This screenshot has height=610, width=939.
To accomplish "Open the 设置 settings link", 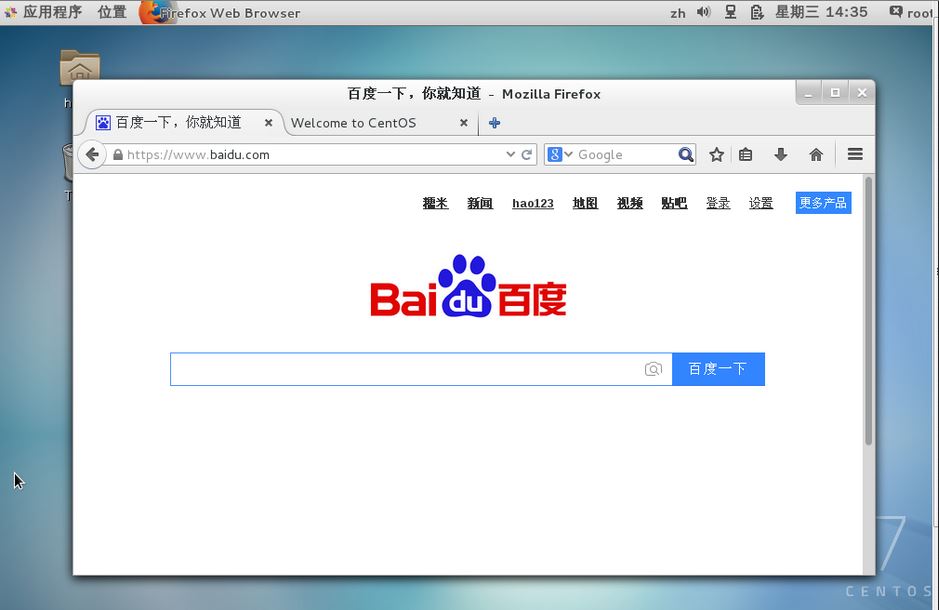I will coord(761,204).
